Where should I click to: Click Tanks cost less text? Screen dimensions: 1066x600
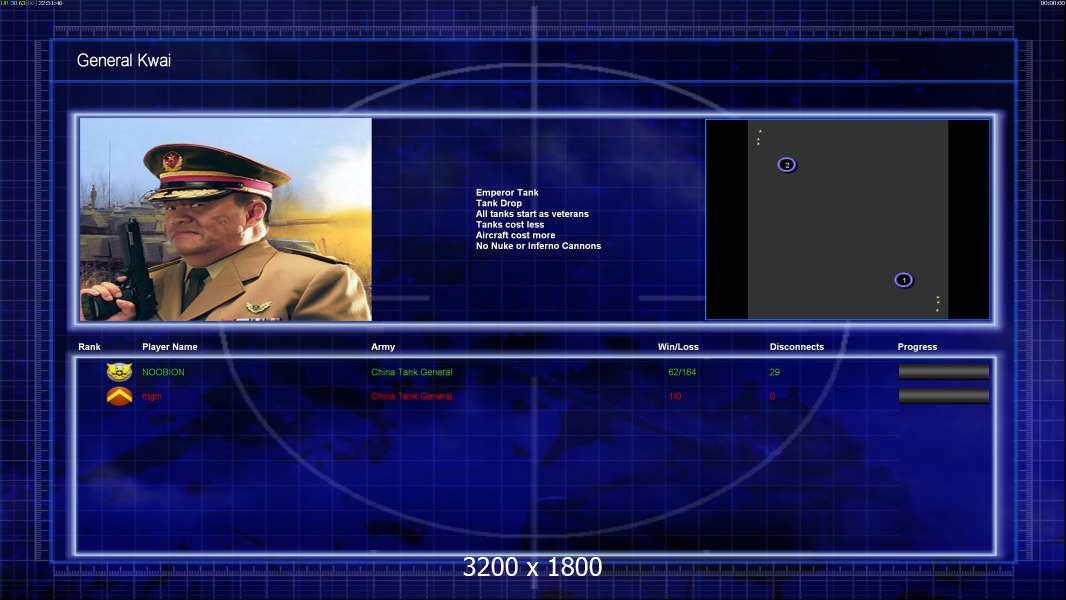tap(510, 225)
